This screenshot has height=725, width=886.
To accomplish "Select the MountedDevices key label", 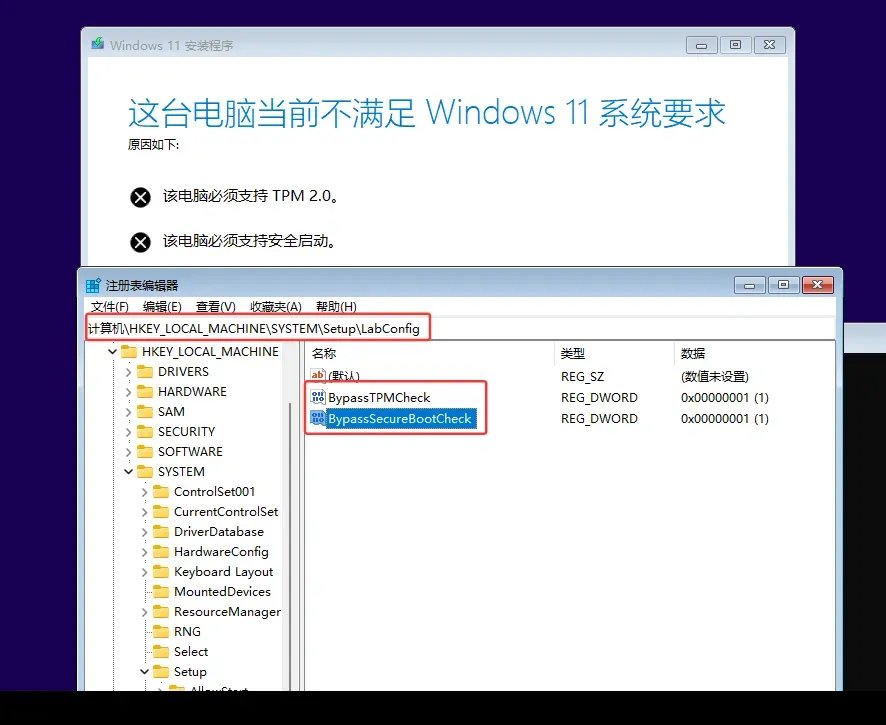I will point(222,592).
